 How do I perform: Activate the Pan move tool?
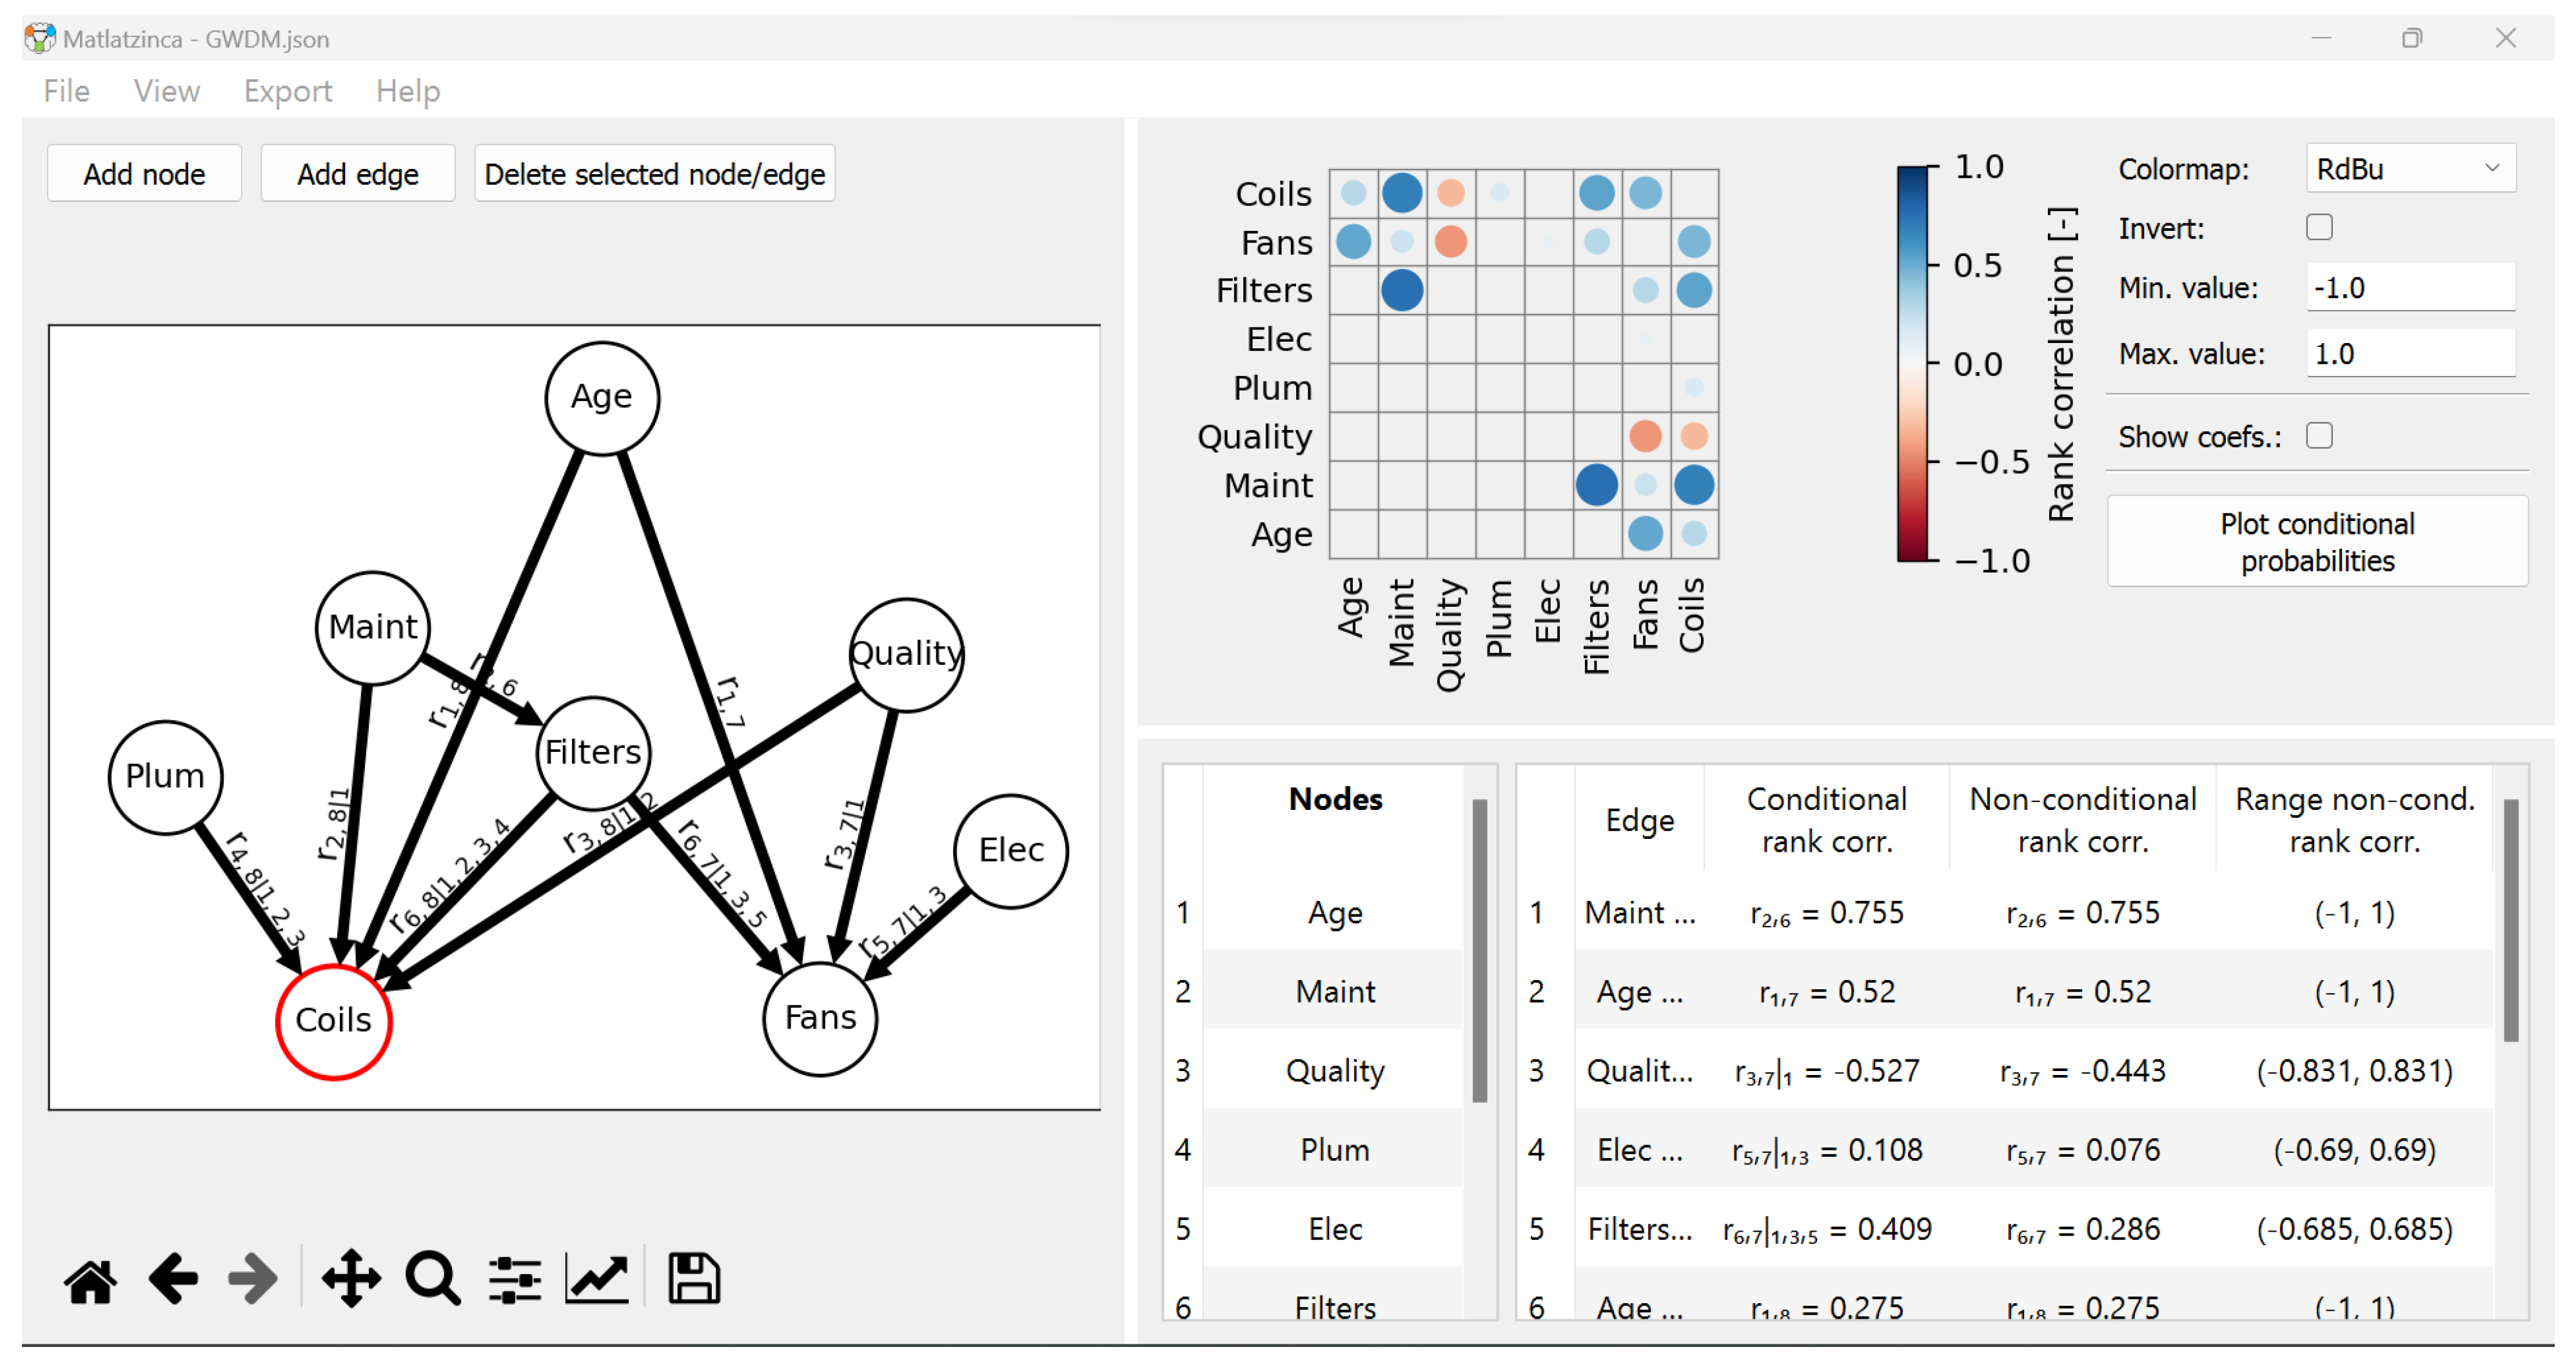click(x=351, y=1280)
